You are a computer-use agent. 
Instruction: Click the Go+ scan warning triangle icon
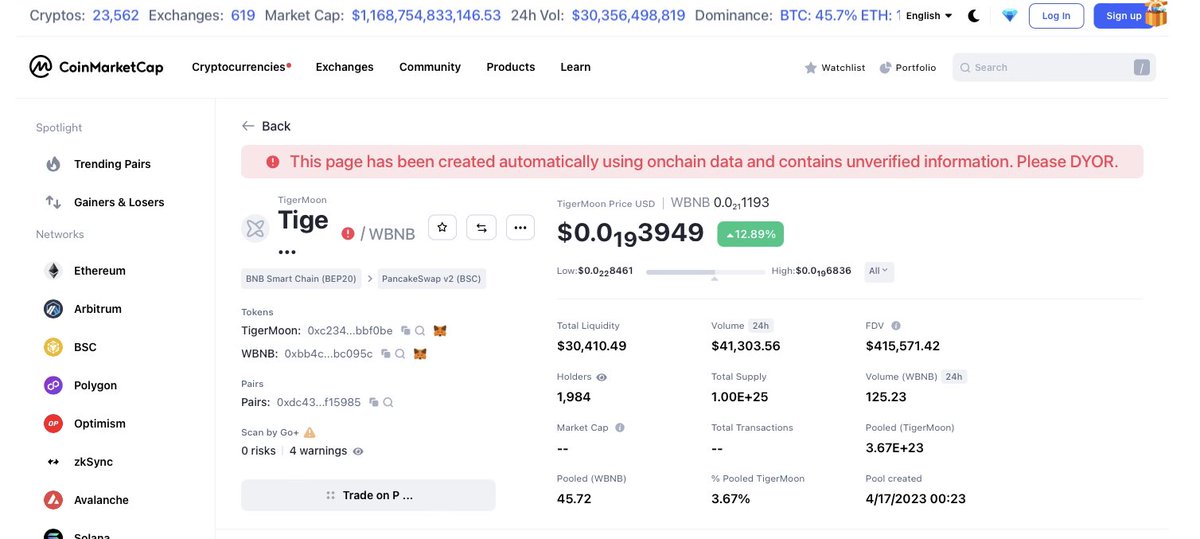point(310,432)
